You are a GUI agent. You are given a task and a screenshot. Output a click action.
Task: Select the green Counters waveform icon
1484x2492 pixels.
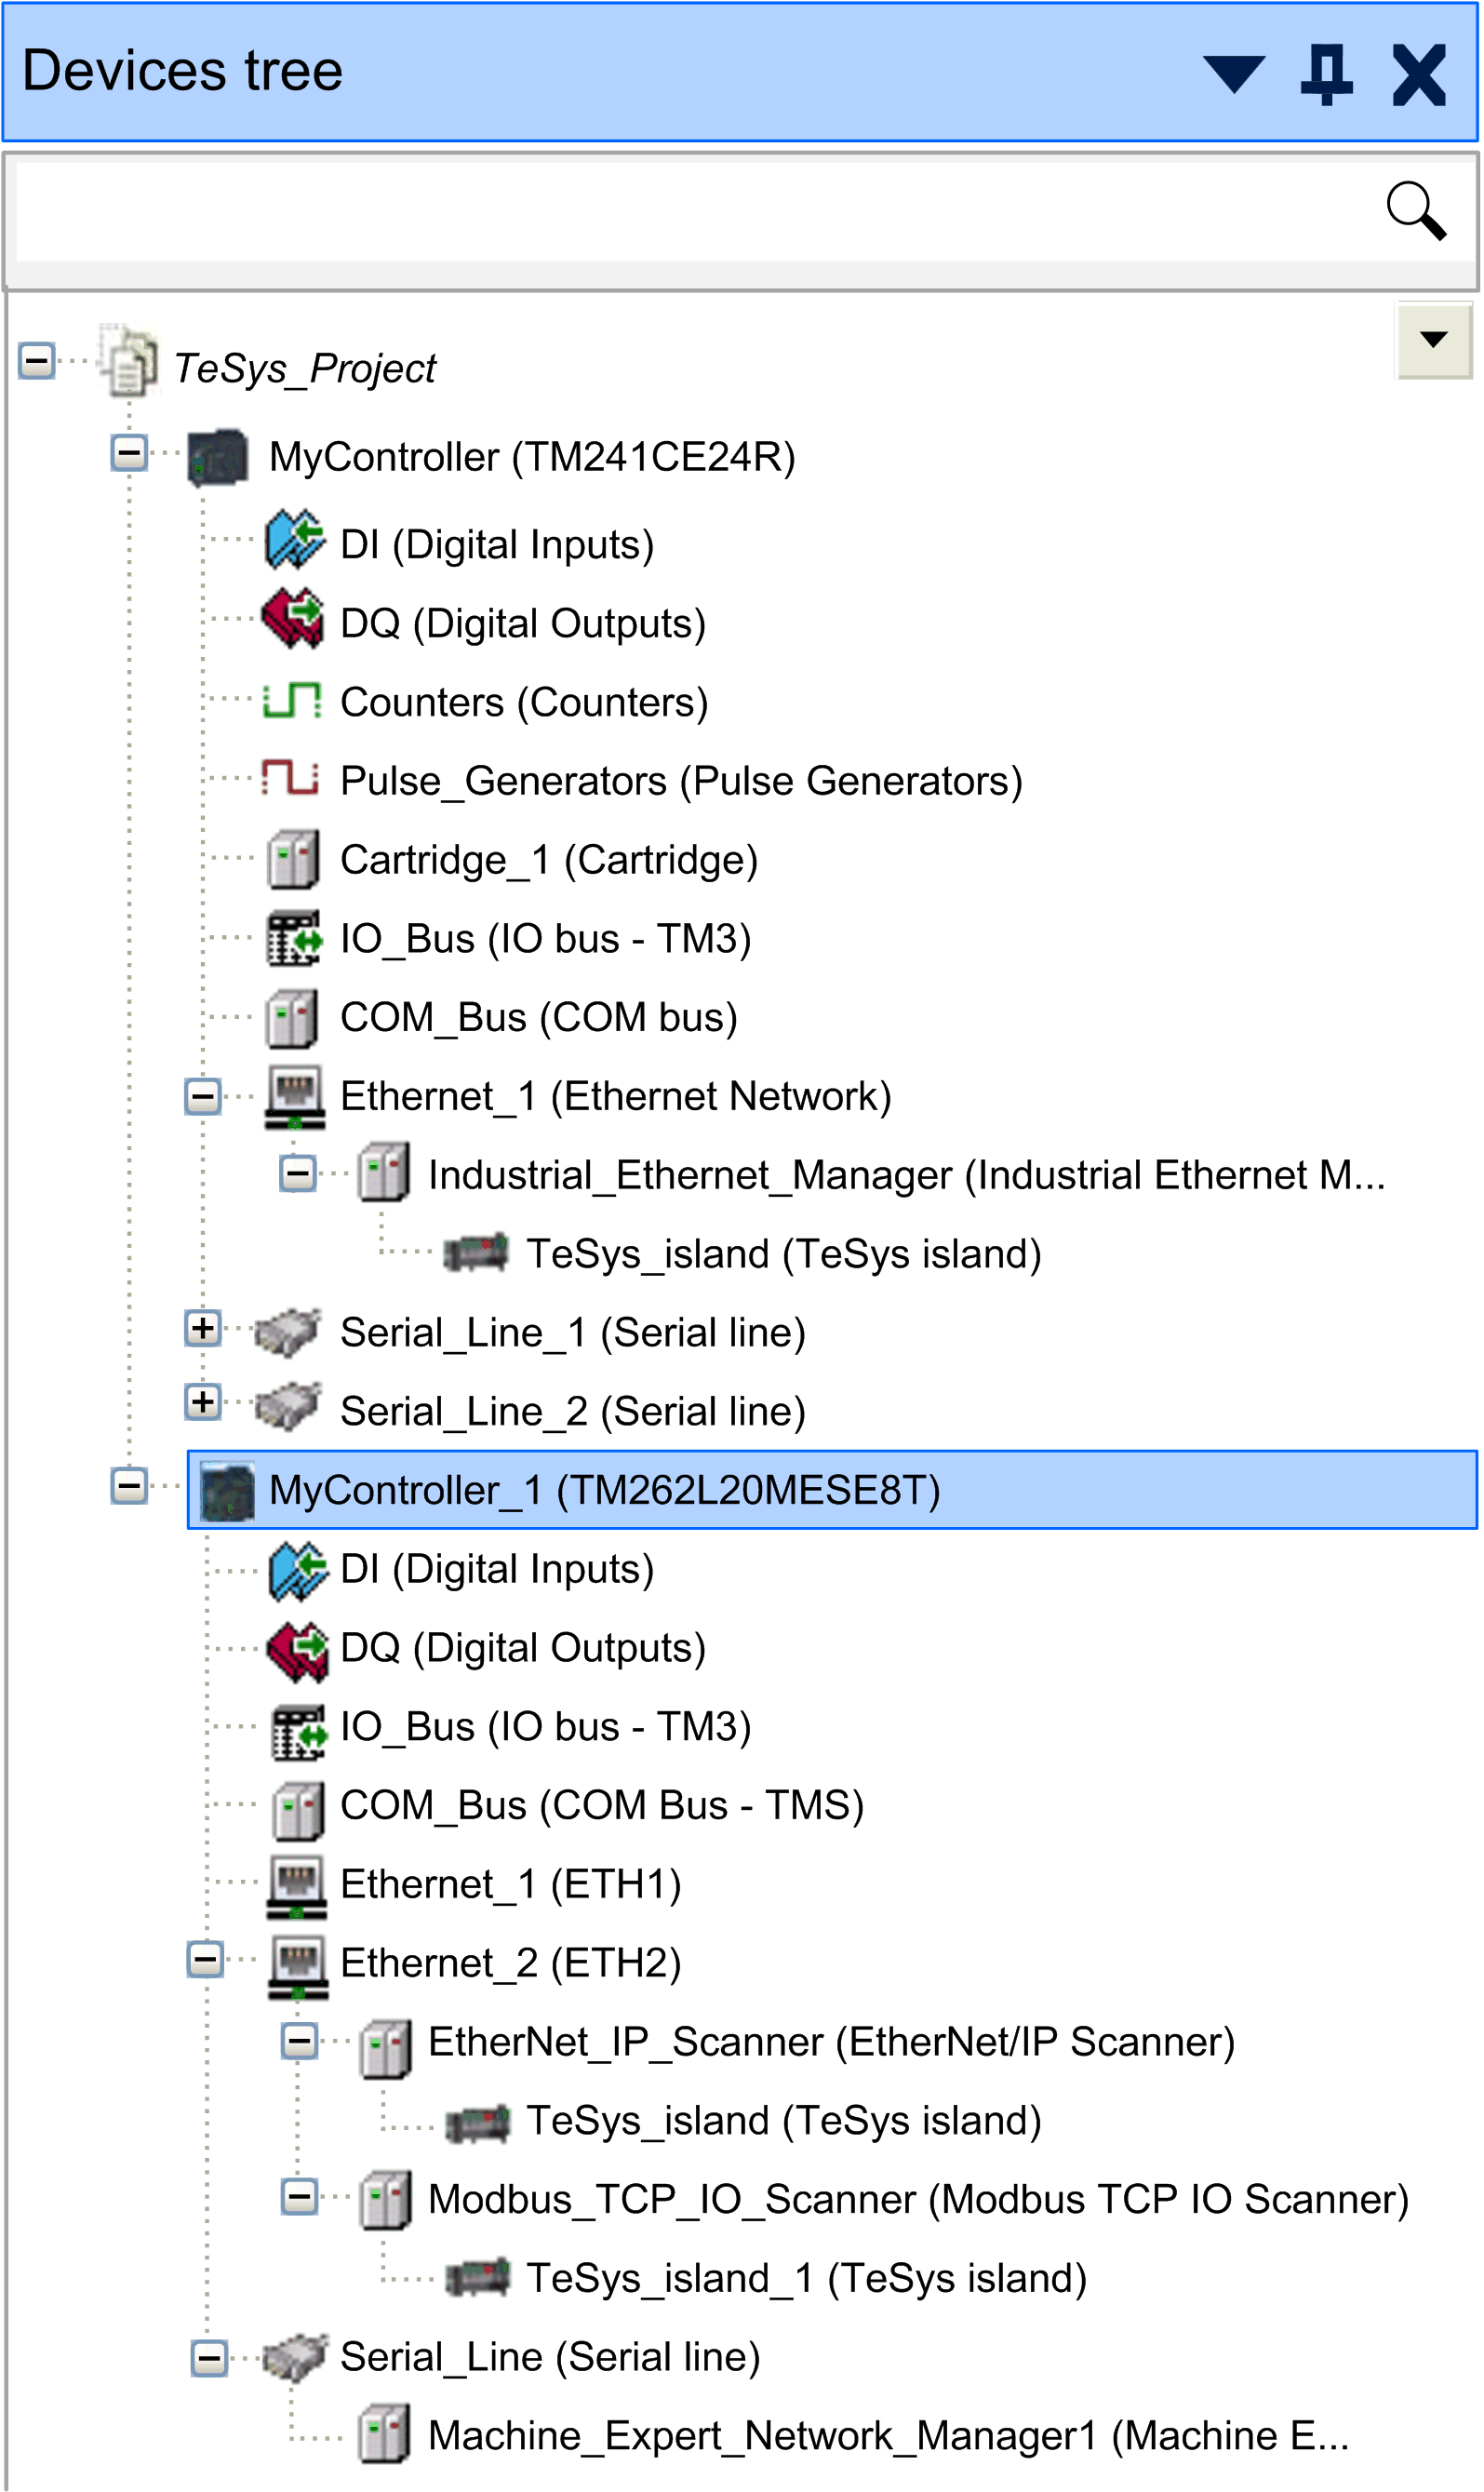(x=292, y=702)
